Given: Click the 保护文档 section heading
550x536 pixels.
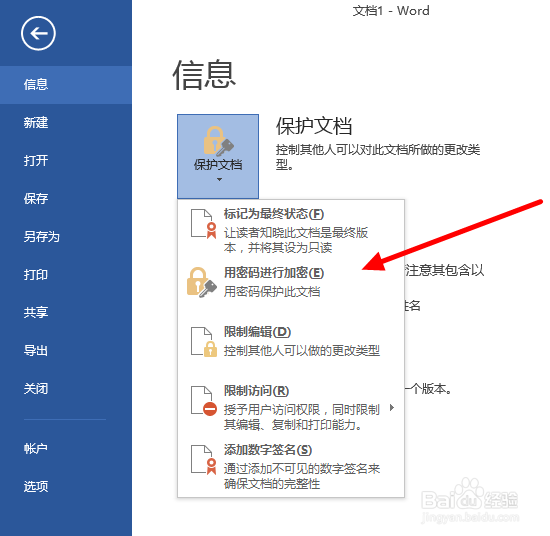Looking at the screenshot, I should 314,126.
